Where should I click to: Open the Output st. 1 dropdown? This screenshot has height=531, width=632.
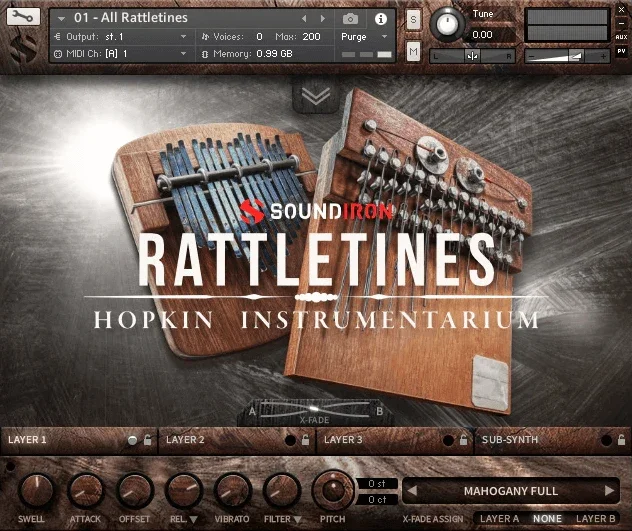click(x=183, y=37)
